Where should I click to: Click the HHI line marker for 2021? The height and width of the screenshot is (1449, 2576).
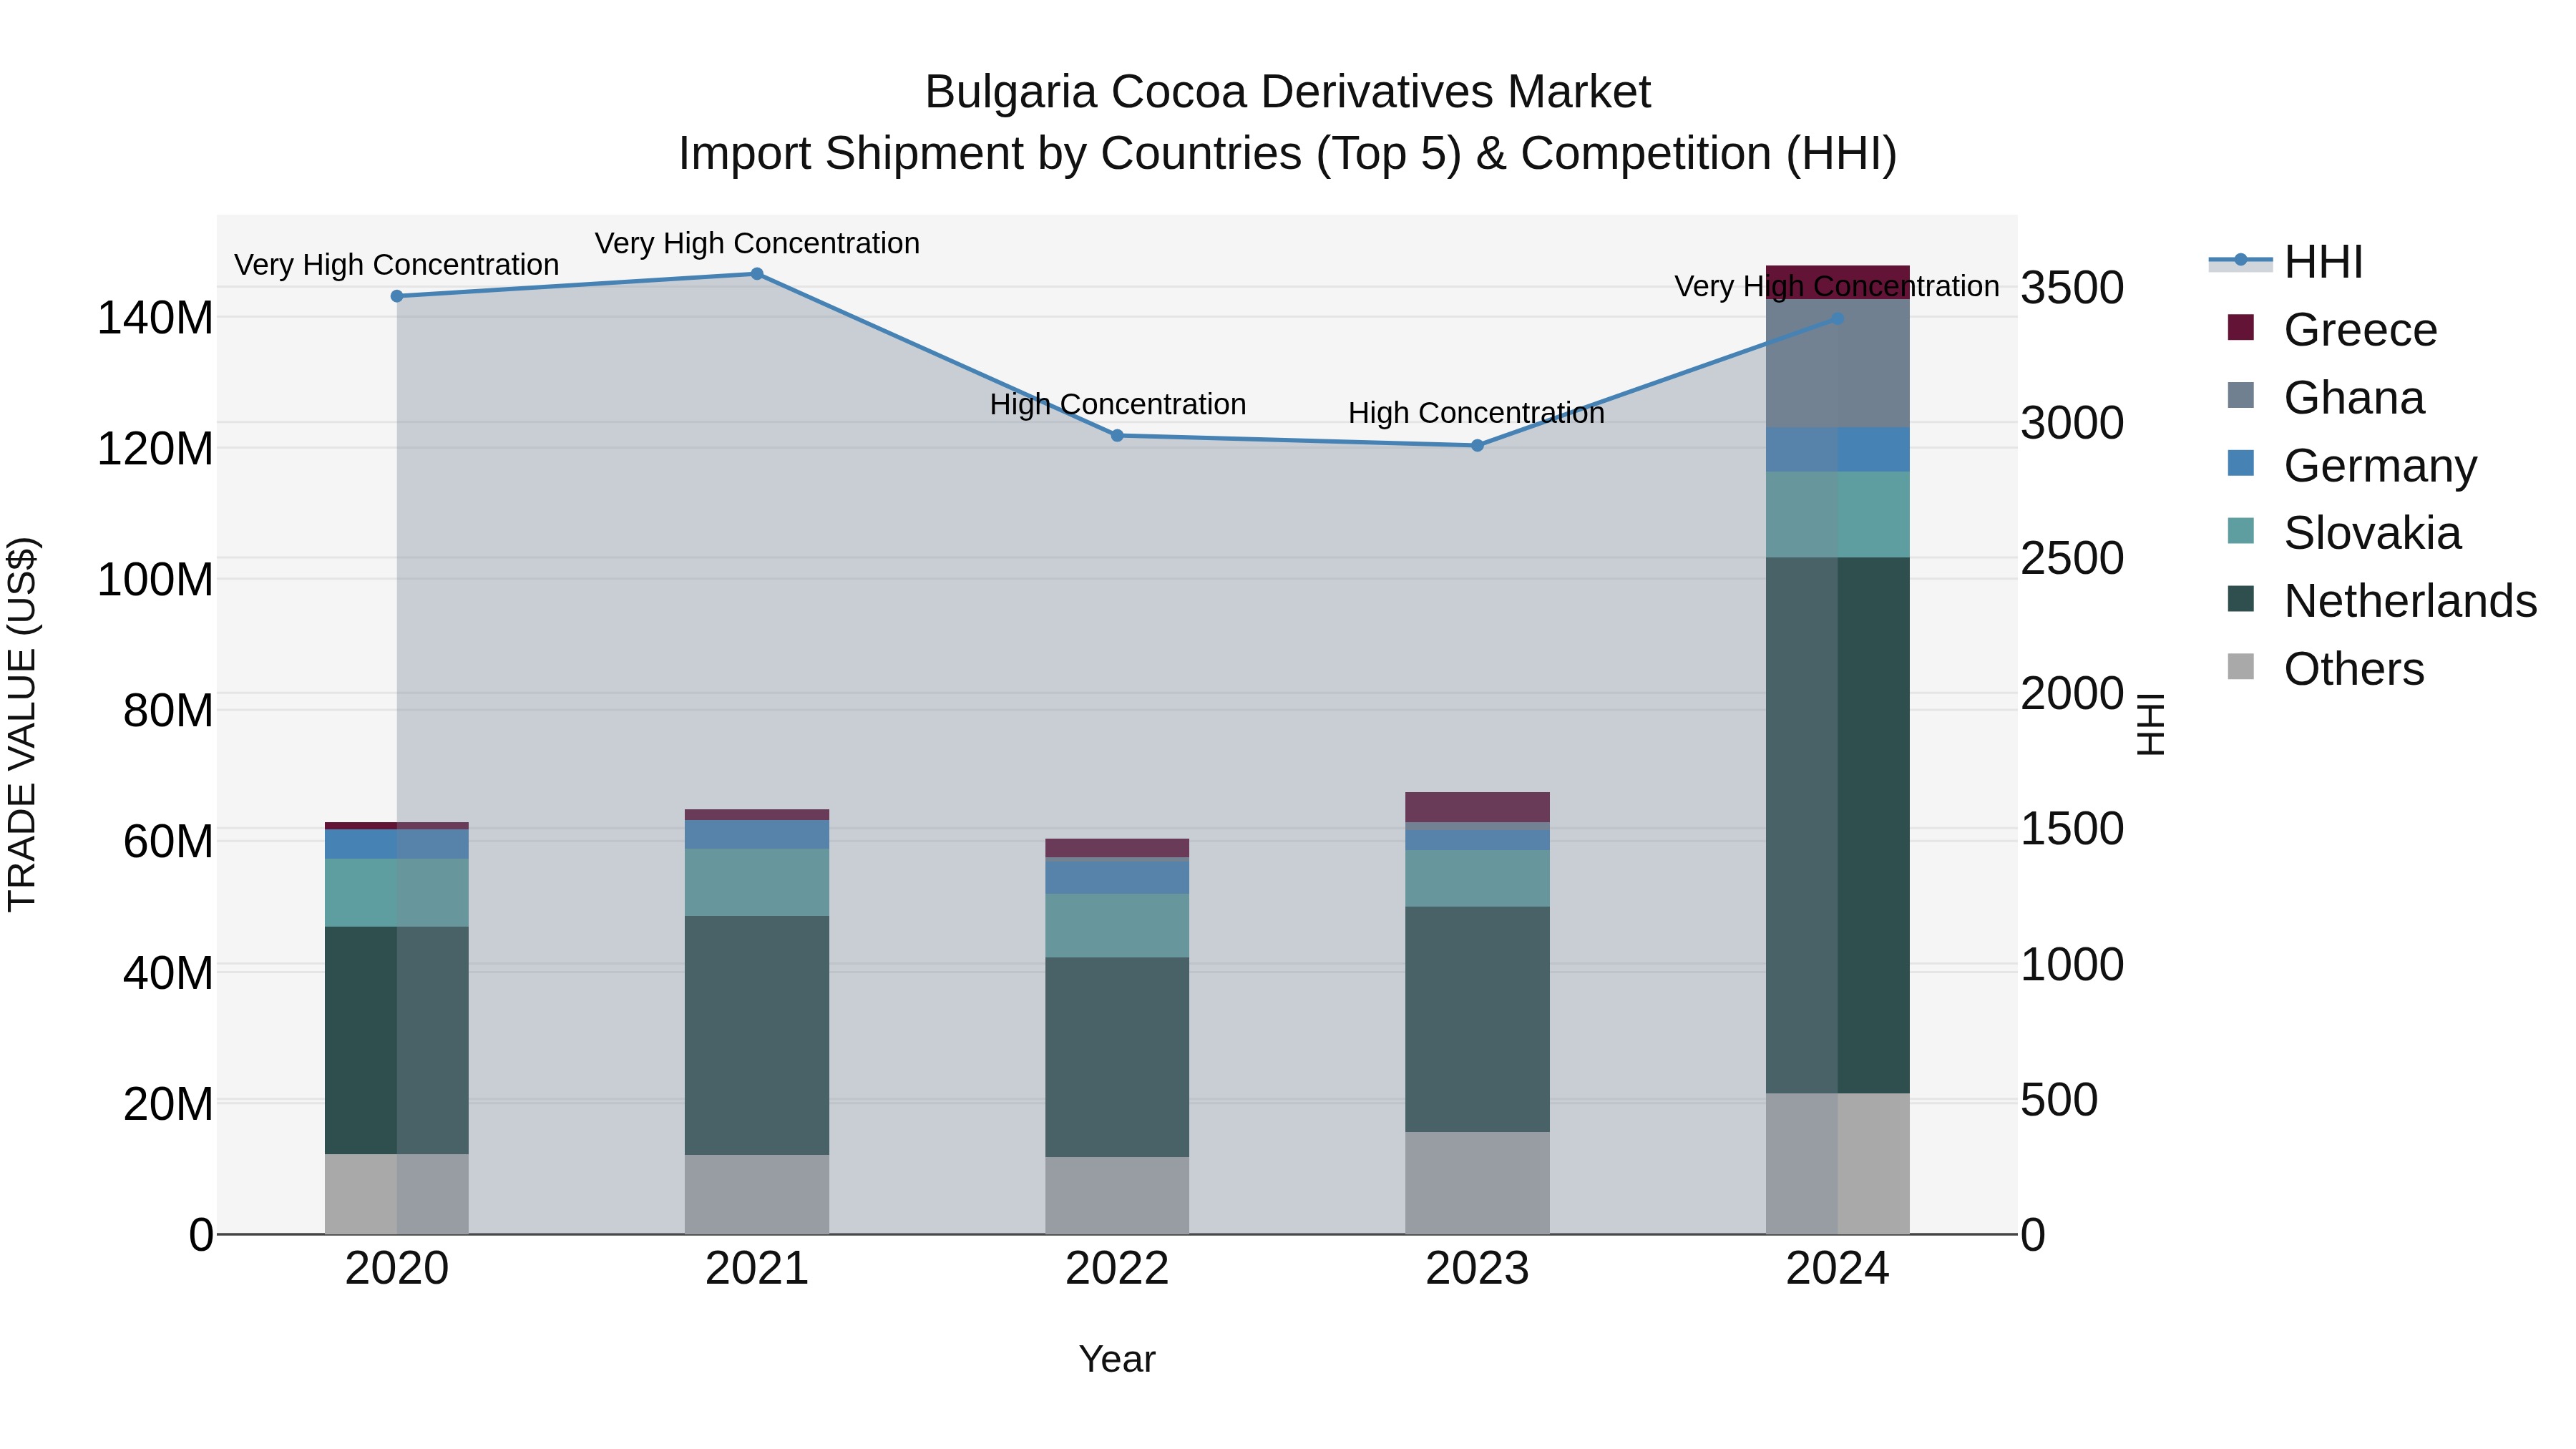click(x=757, y=274)
